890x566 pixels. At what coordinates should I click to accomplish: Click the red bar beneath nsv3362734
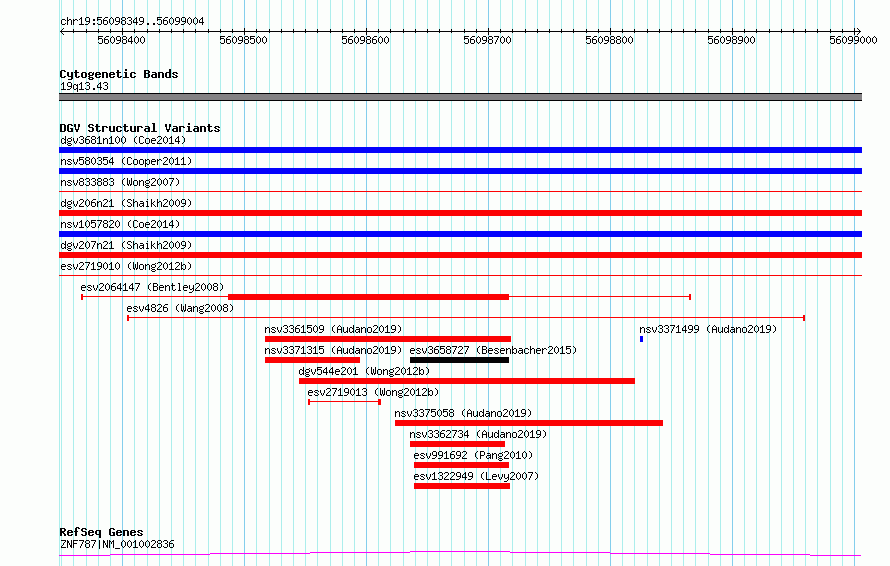[x=457, y=444]
